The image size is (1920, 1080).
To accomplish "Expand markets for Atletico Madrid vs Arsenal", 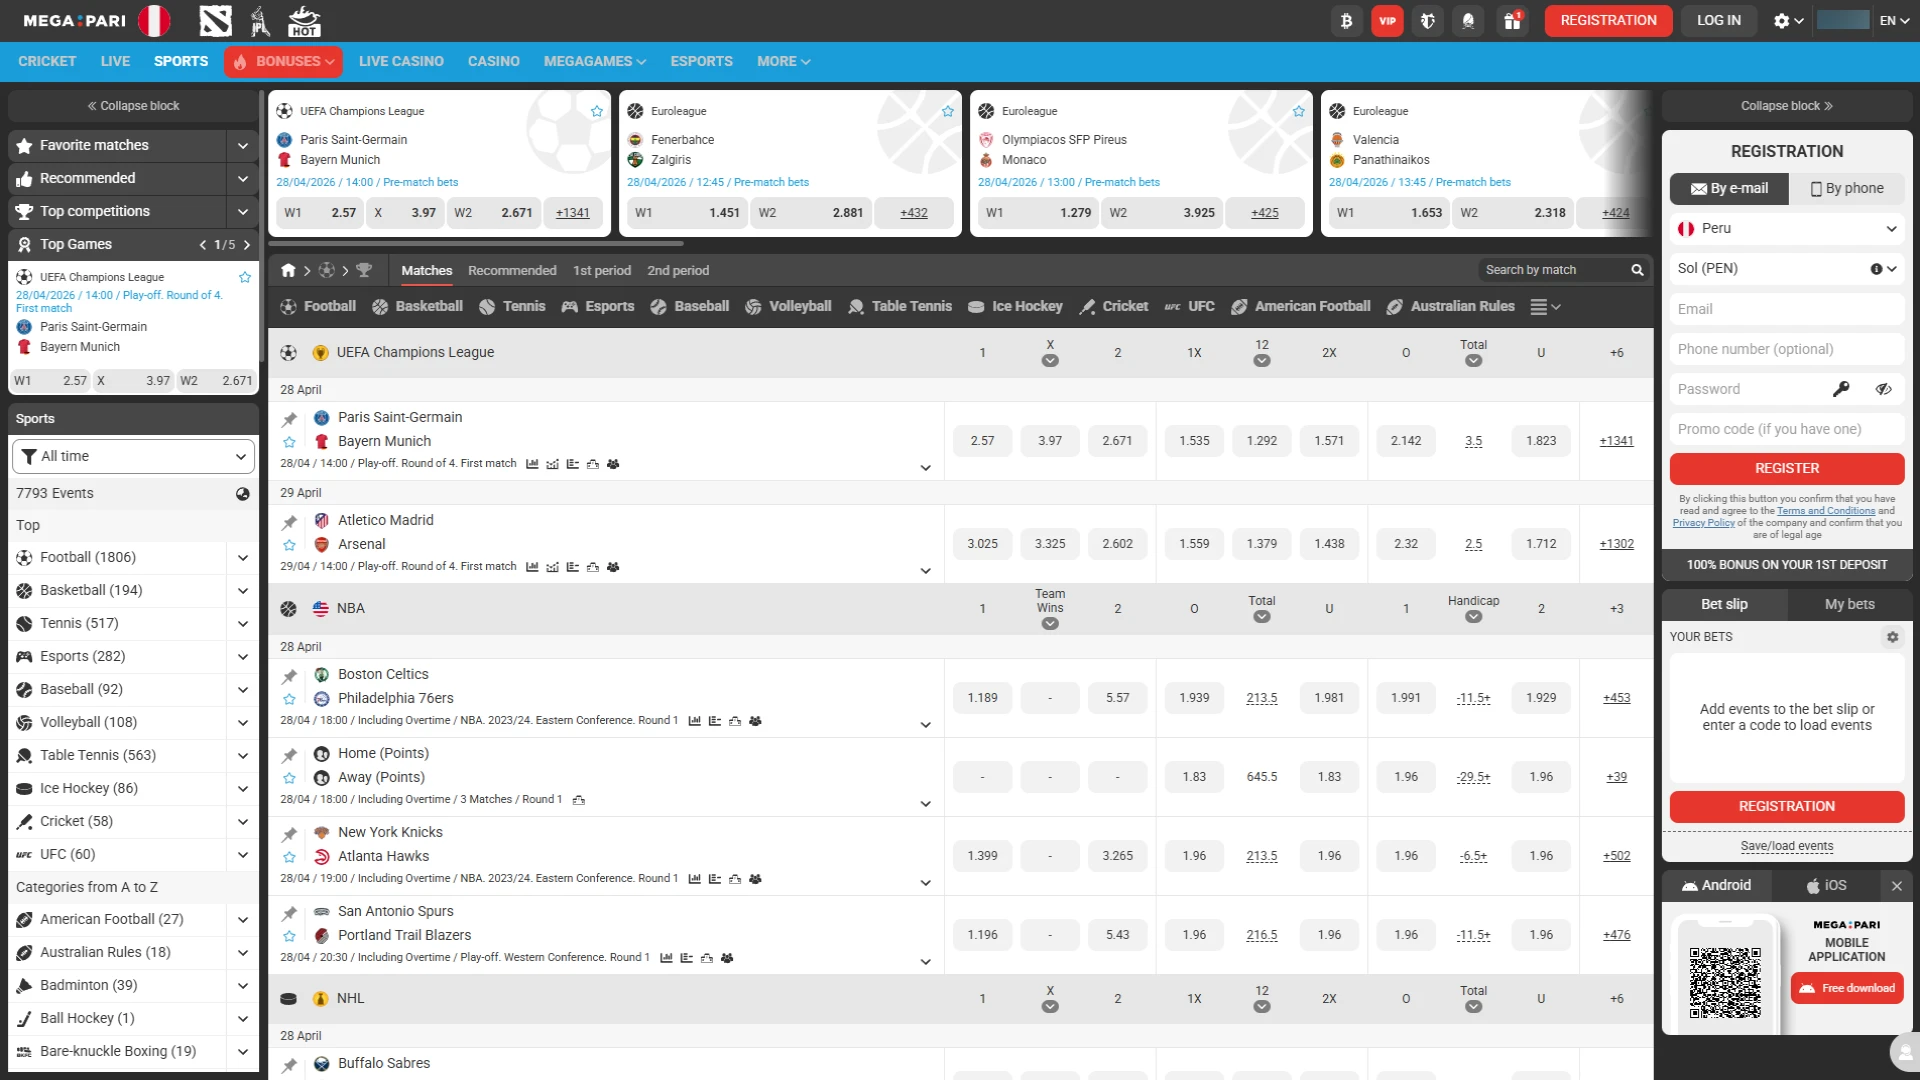I will tap(925, 571).
